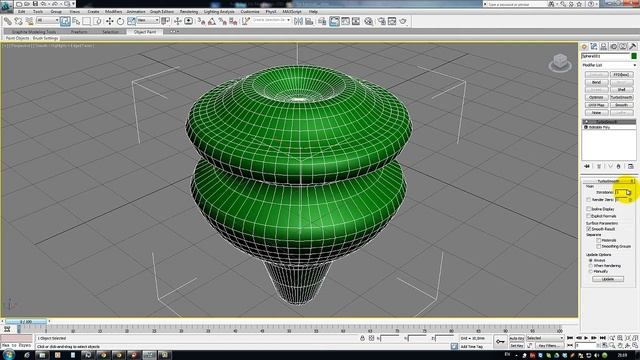The height and width of the screenshot is (360, 640).
Task: Open the Utilities hammer panel tab
Action: coord(633,47)
